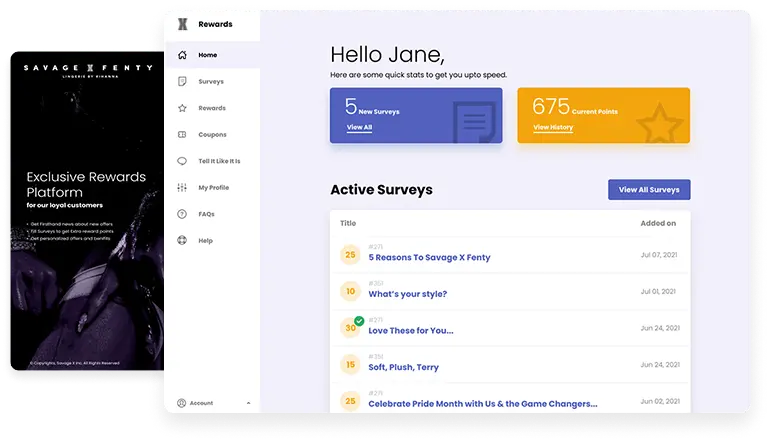Open the 5 Reasons To Savage X Fenty survey
771x443 pixels.
[429, 257]
